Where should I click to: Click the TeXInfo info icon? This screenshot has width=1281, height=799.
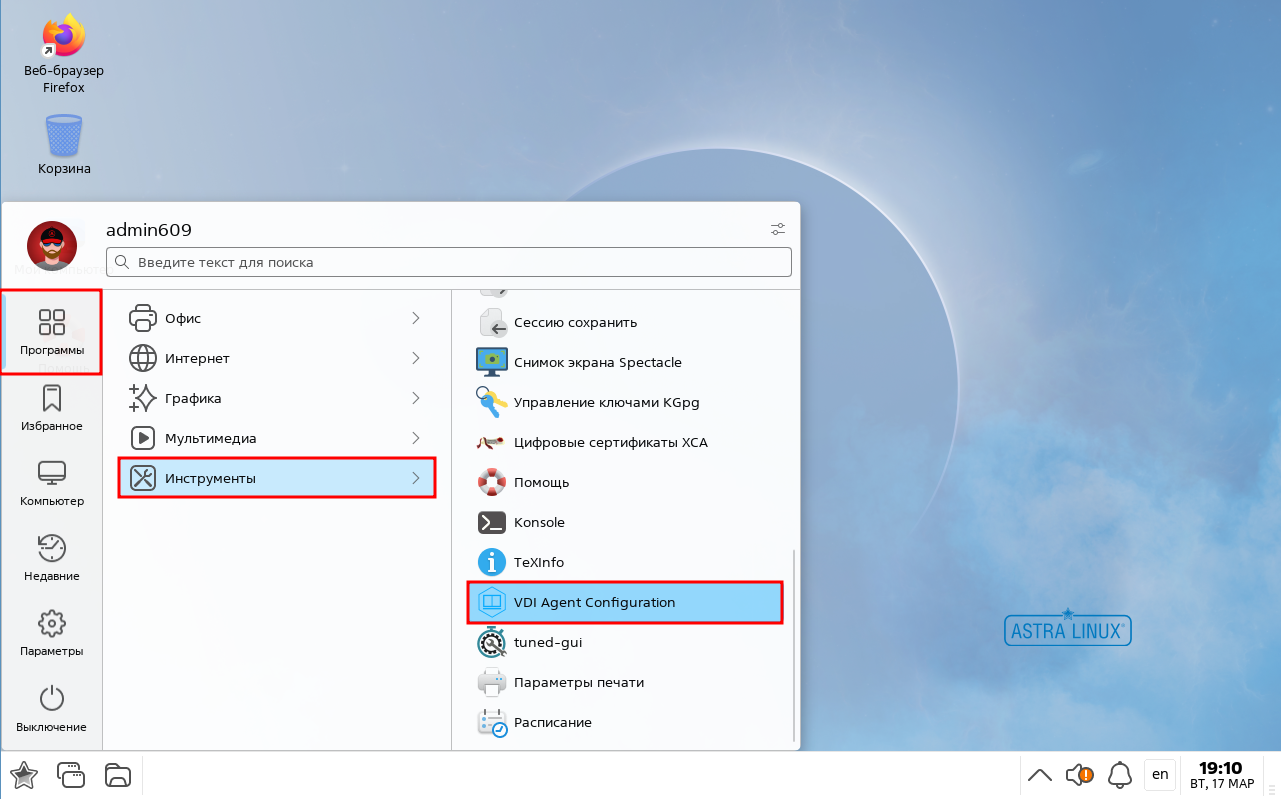click(x=491, y=562)
